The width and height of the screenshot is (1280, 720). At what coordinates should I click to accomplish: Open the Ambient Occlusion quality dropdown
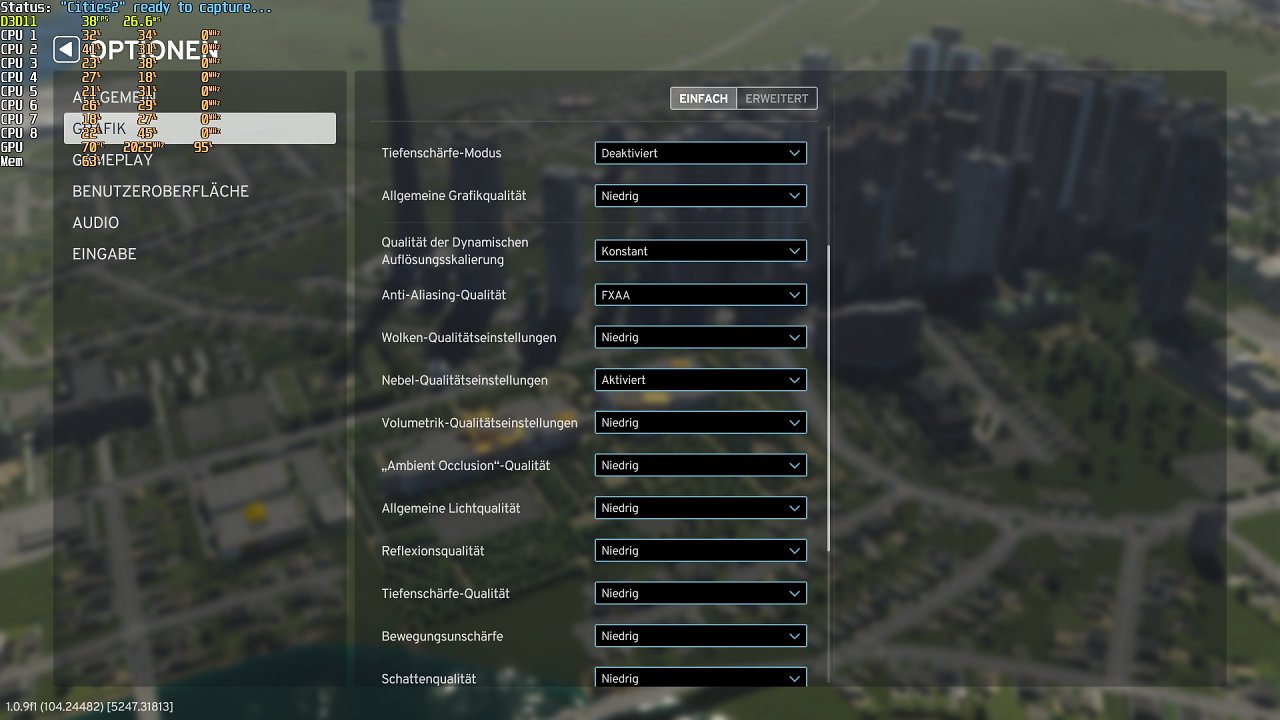700,465
